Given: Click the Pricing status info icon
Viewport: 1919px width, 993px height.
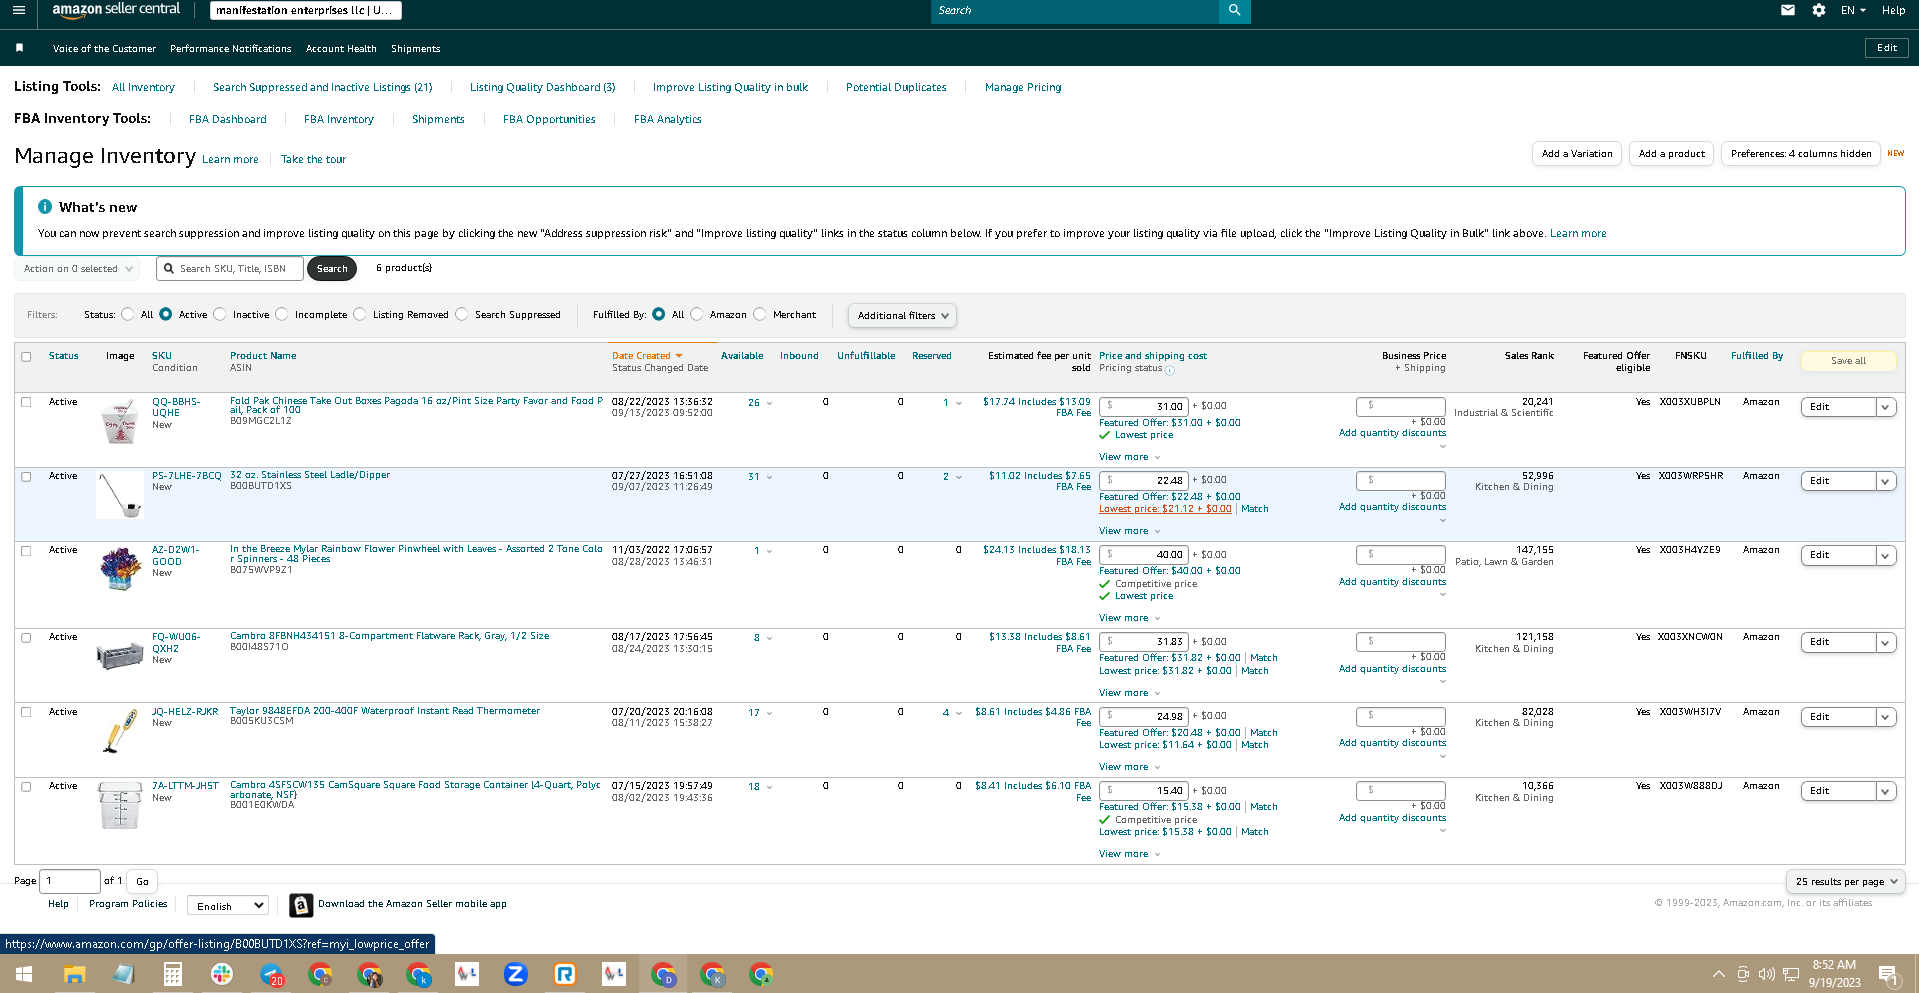Looking at the screenshot, I should [1170, 370].
